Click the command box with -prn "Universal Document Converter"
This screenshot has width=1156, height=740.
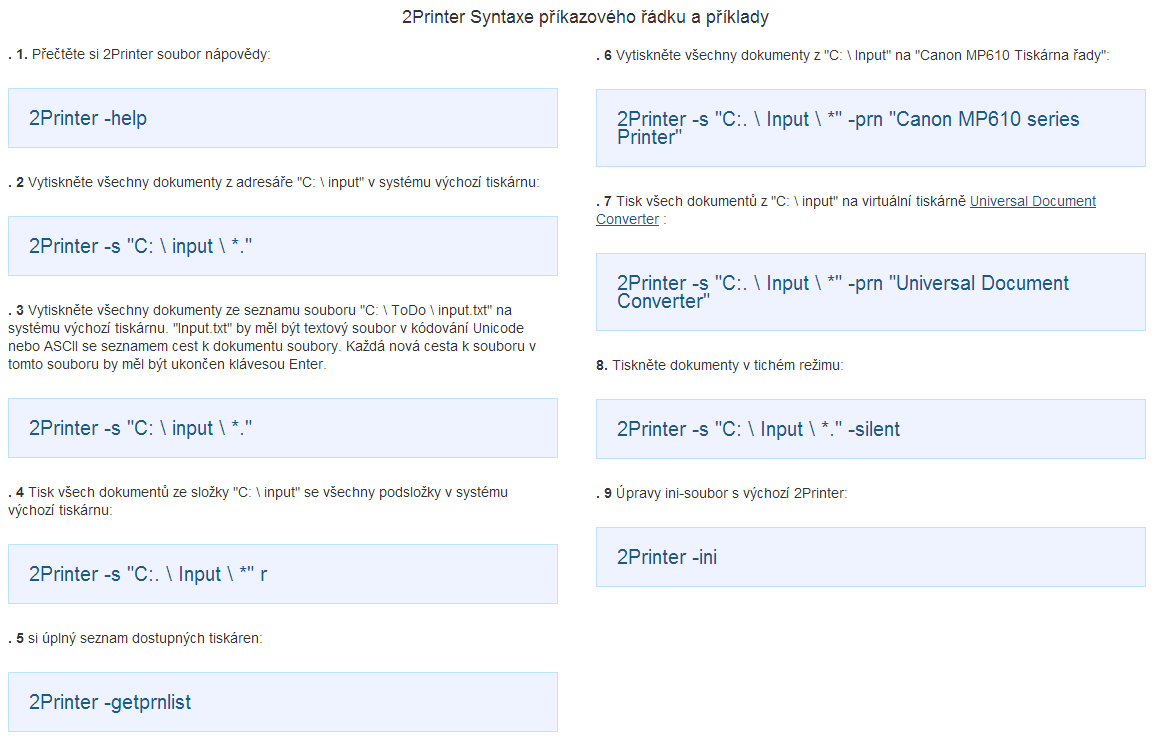[870, 292]
